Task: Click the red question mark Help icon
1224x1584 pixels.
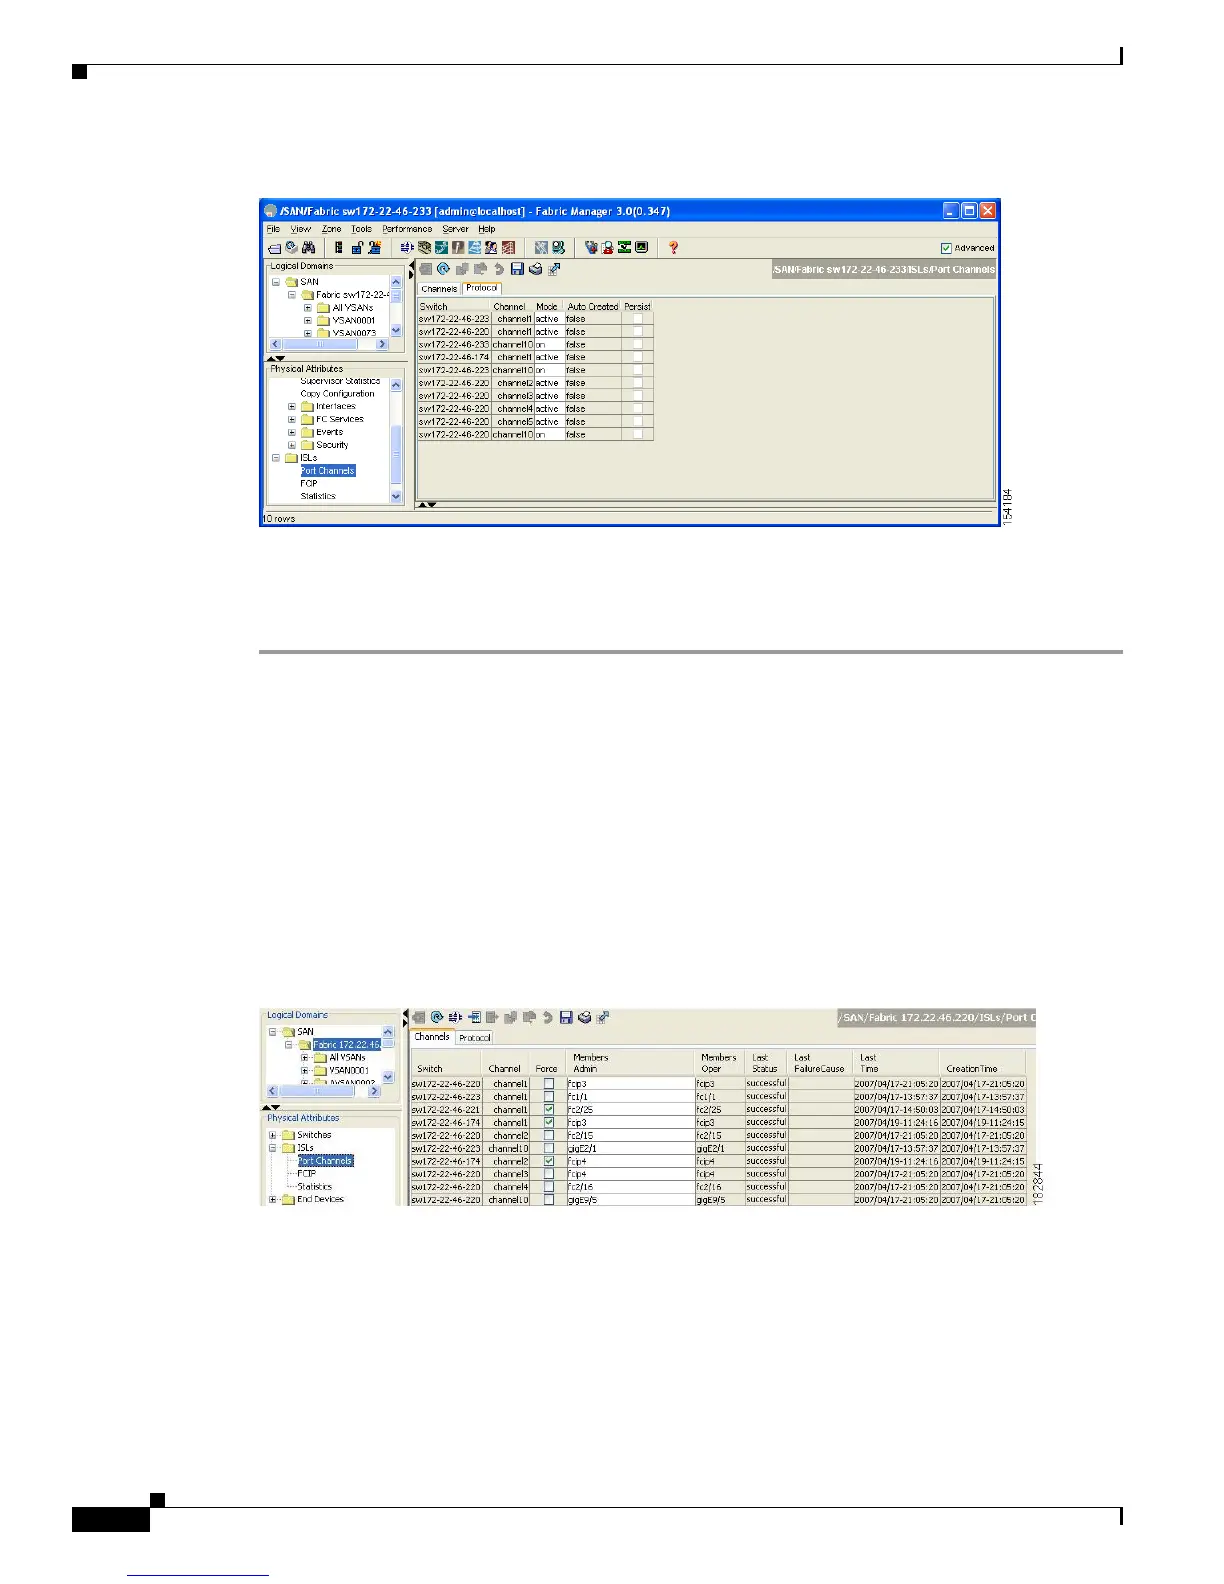Action: point(673,247)
